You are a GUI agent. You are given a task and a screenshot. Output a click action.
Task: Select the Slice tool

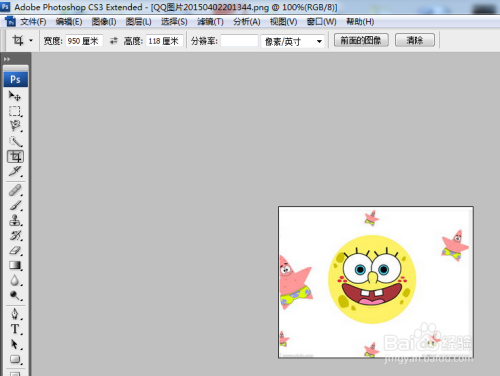click(15, 171)
